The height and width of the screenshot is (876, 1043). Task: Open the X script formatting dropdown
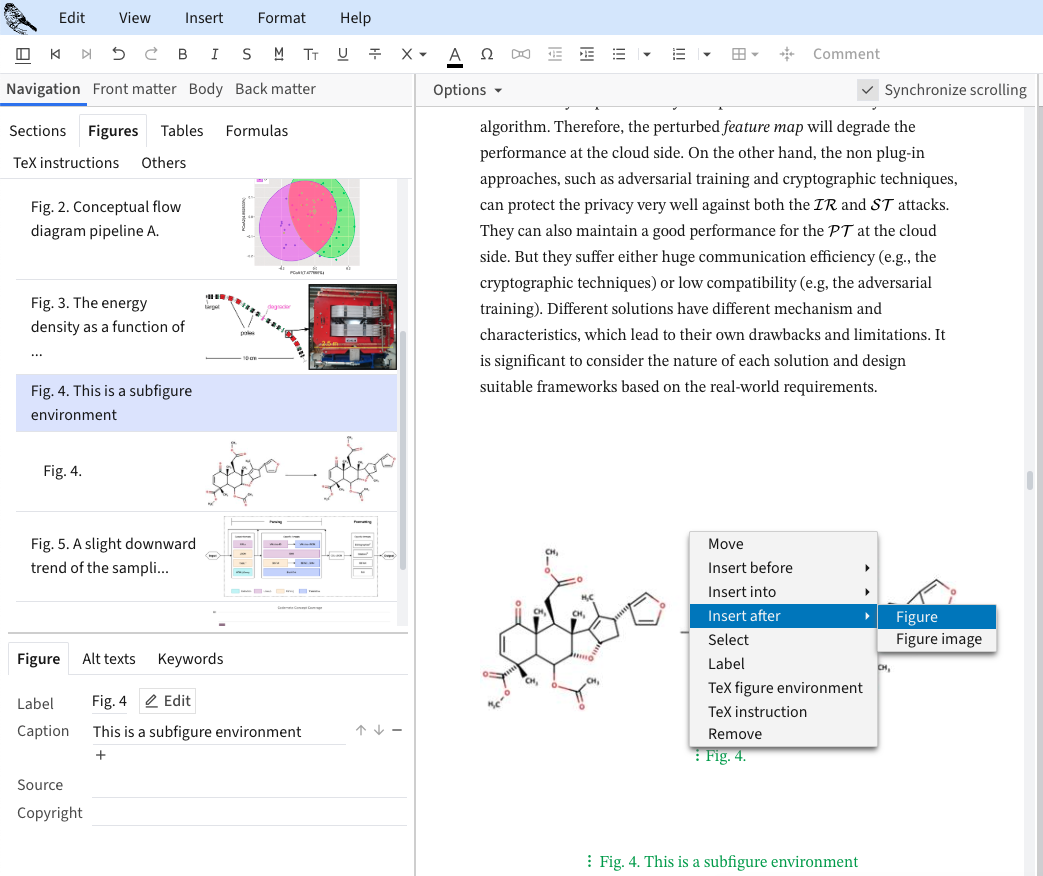(413, 54)
